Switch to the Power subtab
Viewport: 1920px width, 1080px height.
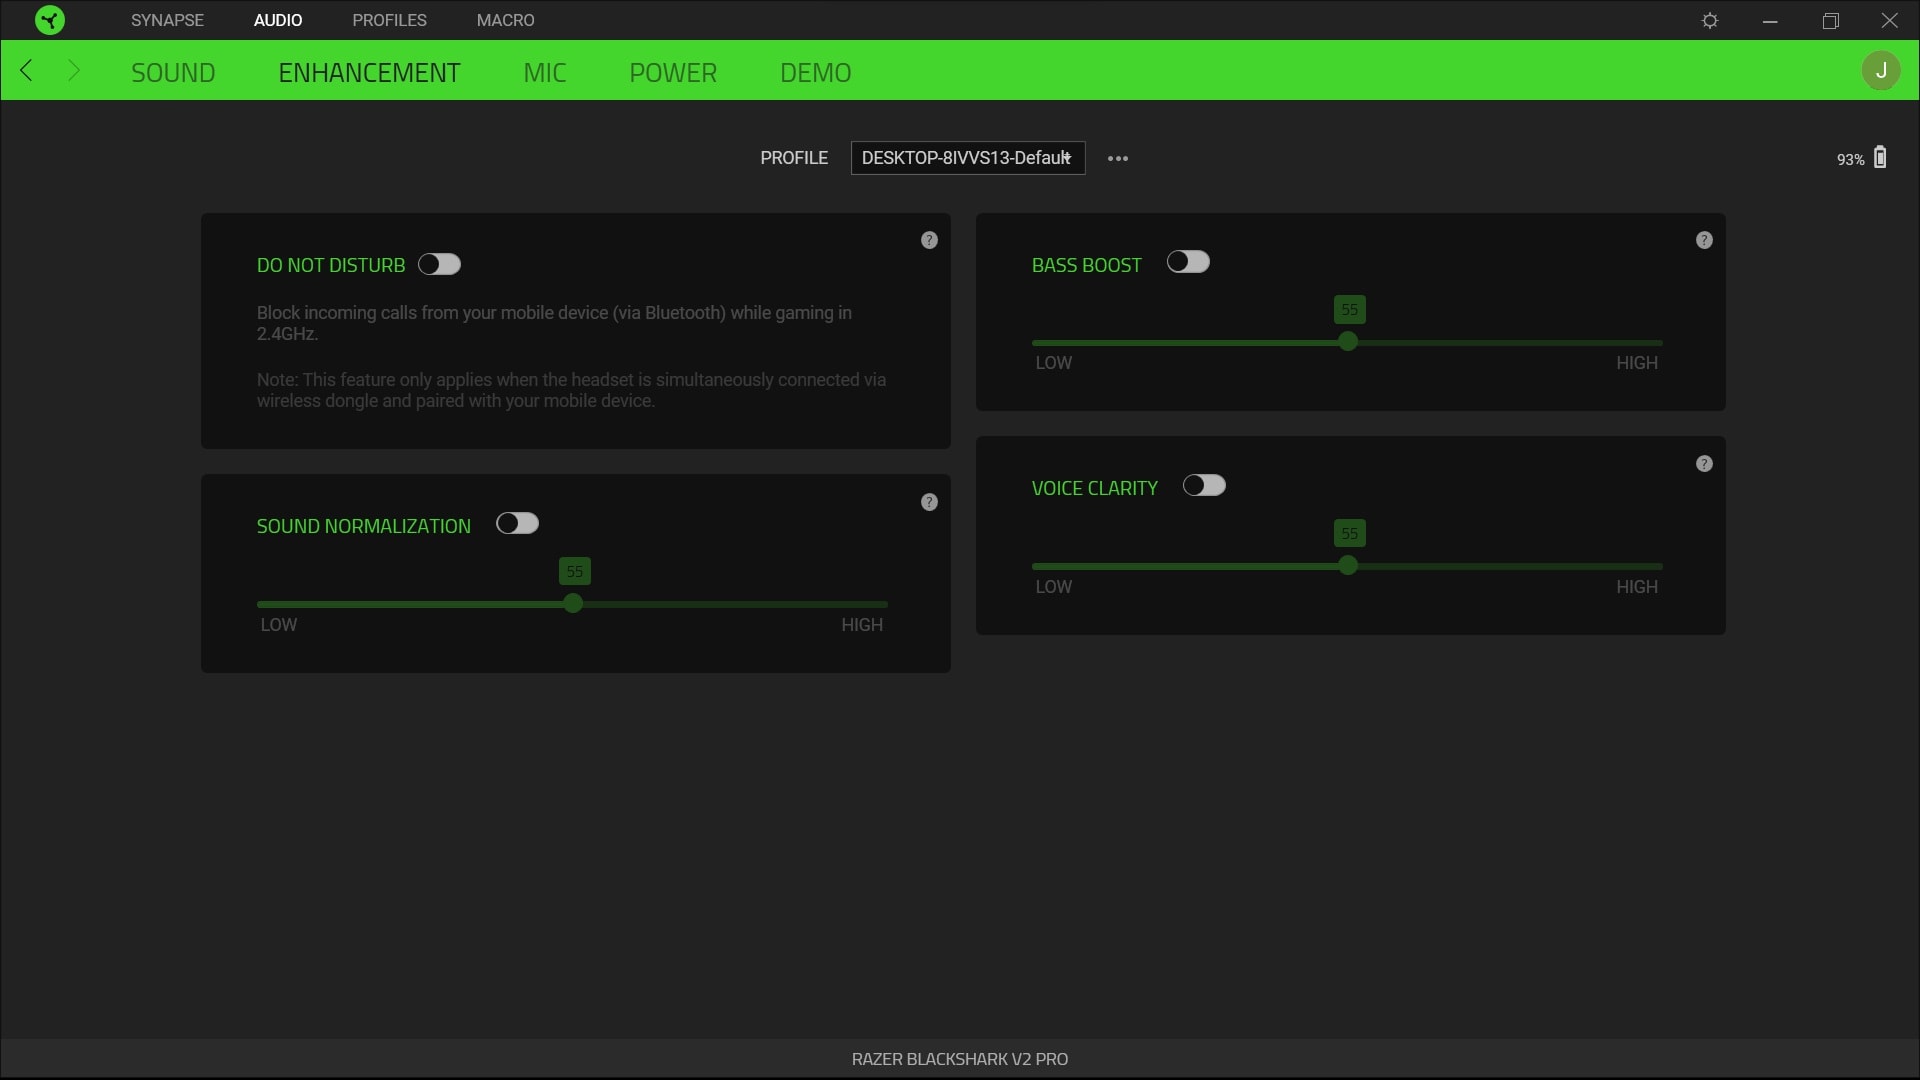click(673, 72)
